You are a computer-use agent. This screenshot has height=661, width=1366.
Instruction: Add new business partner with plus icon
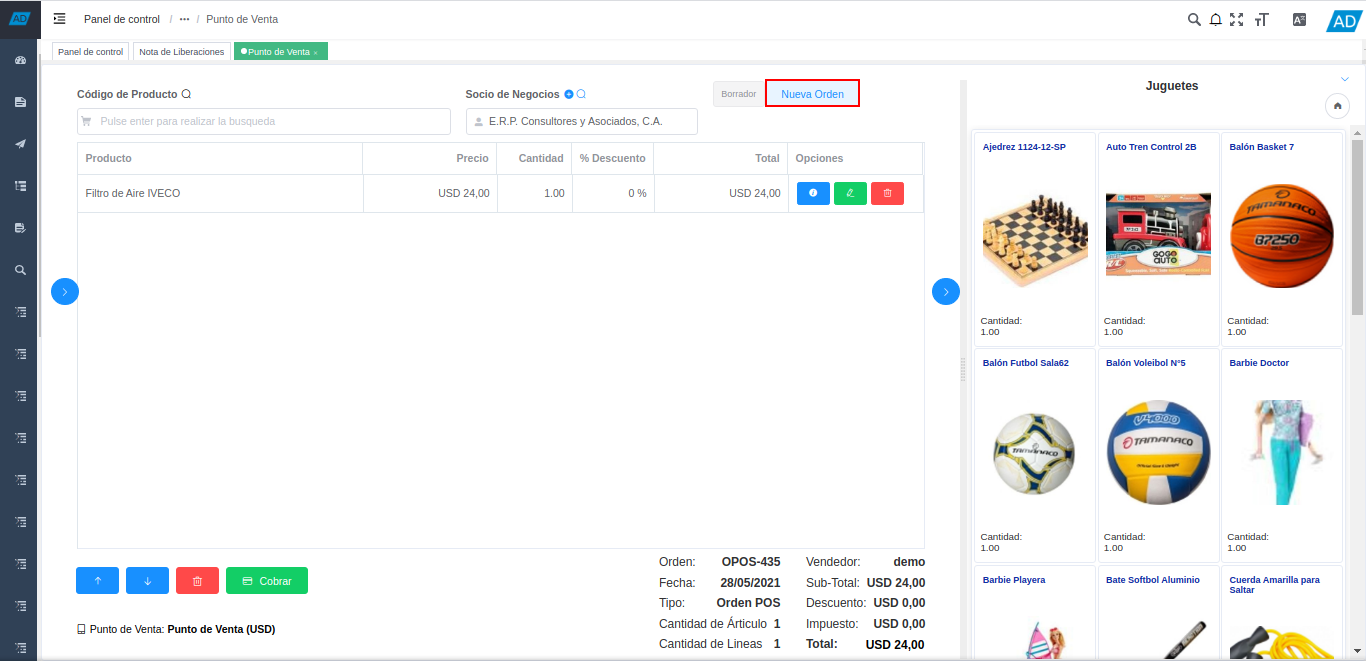pyautogui.click(x=569, y=94)
